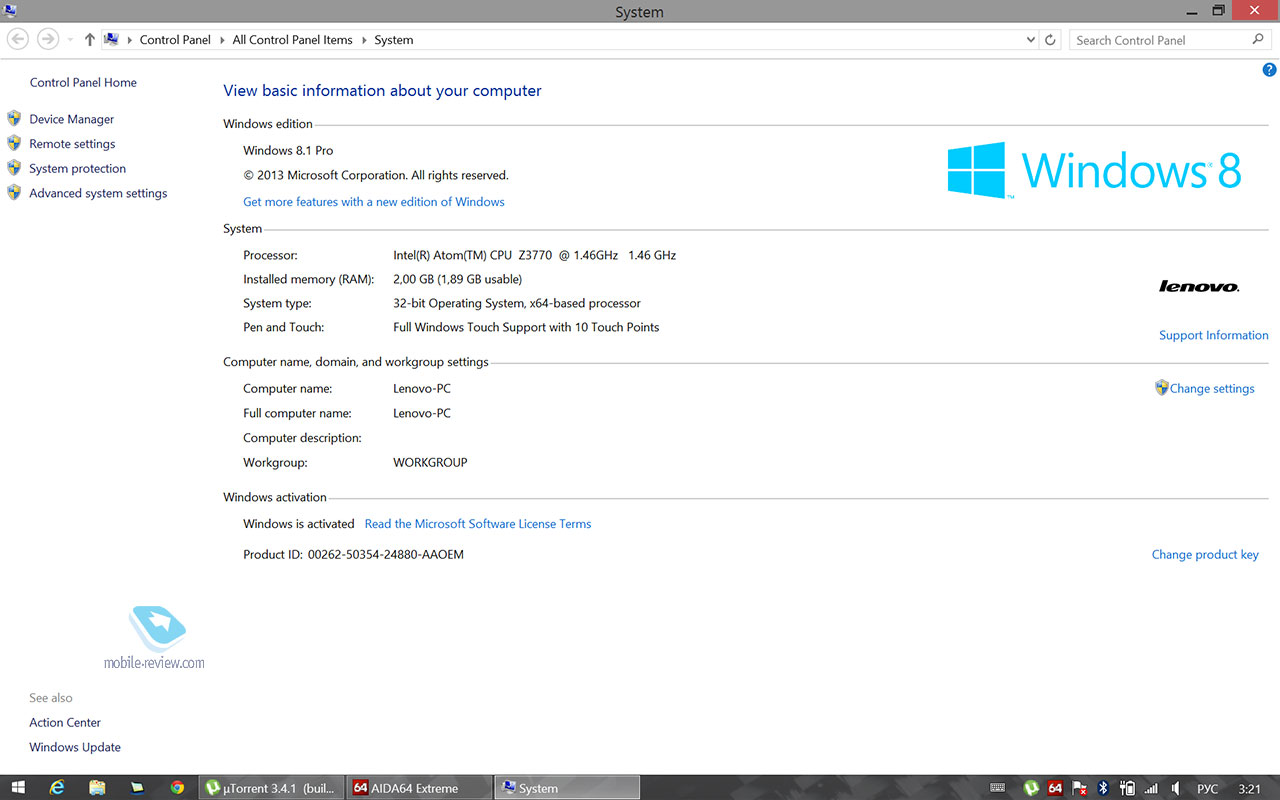The height and width of the screenshot is (800, 1280).
Task: Click the Forward navigation arrow
Action: (x=47, y=39)
